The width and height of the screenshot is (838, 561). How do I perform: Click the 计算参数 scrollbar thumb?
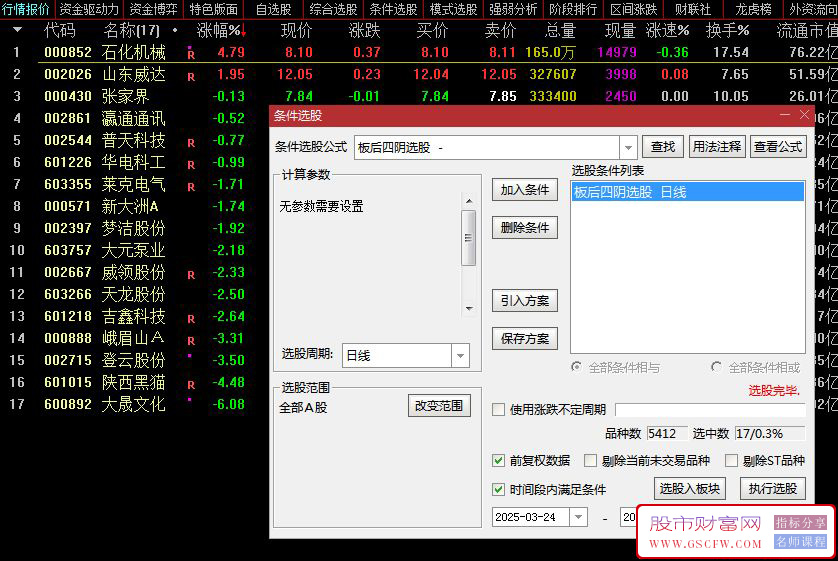pos(469,238)
